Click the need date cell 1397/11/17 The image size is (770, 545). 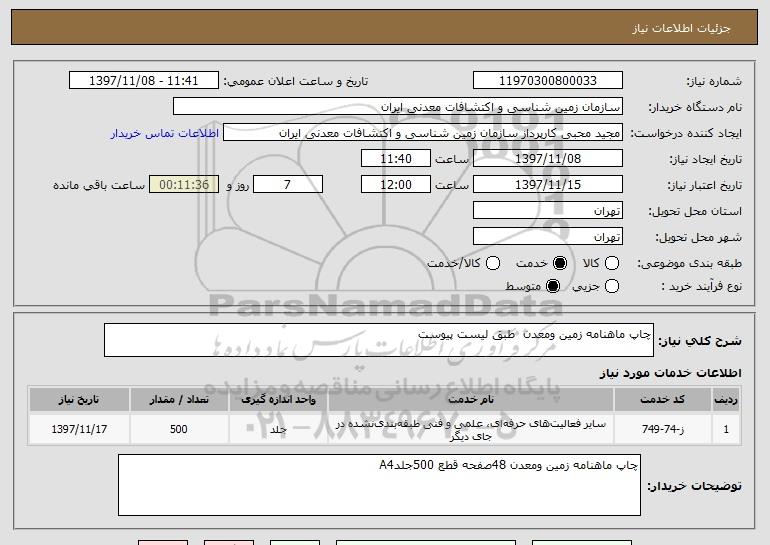tap(79, 429)
